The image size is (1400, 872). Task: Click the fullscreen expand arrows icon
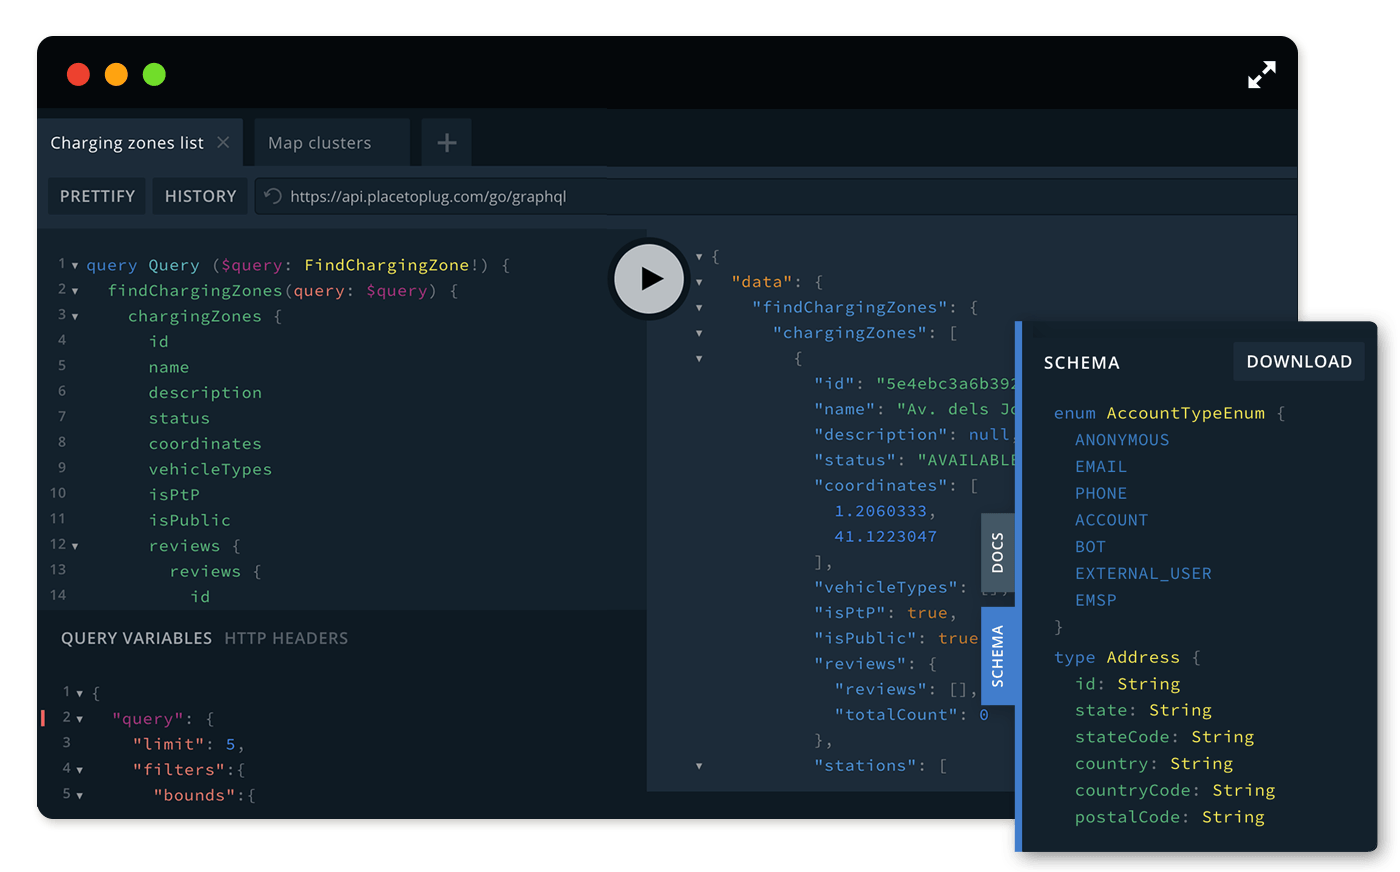pyautogui.click(x=1262, y=75)
